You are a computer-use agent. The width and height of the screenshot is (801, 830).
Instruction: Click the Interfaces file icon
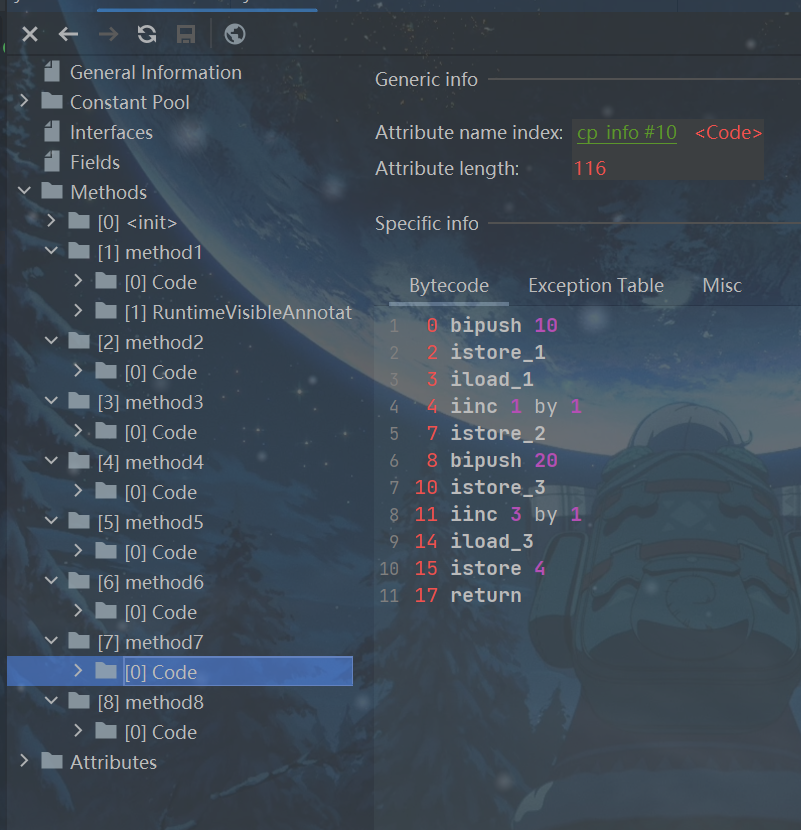(x=52, y=132)
